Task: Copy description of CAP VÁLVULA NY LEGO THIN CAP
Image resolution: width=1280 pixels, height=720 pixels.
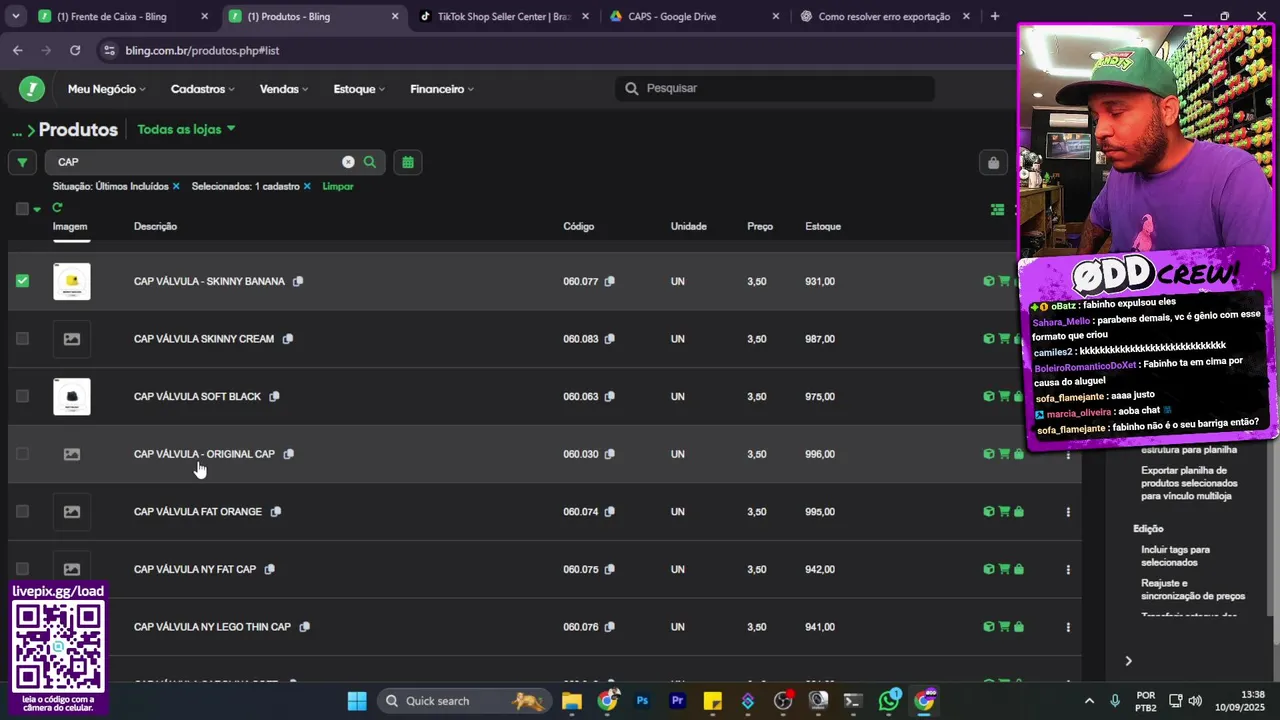Action: [305, 627]
